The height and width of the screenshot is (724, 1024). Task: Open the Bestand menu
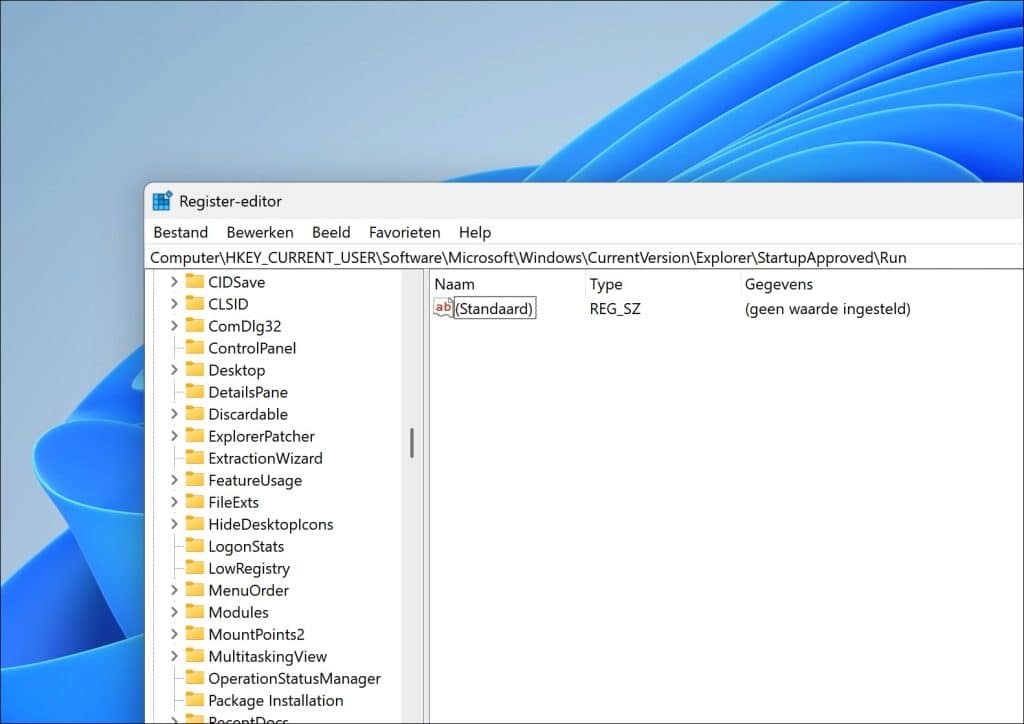tap(180, 232)
